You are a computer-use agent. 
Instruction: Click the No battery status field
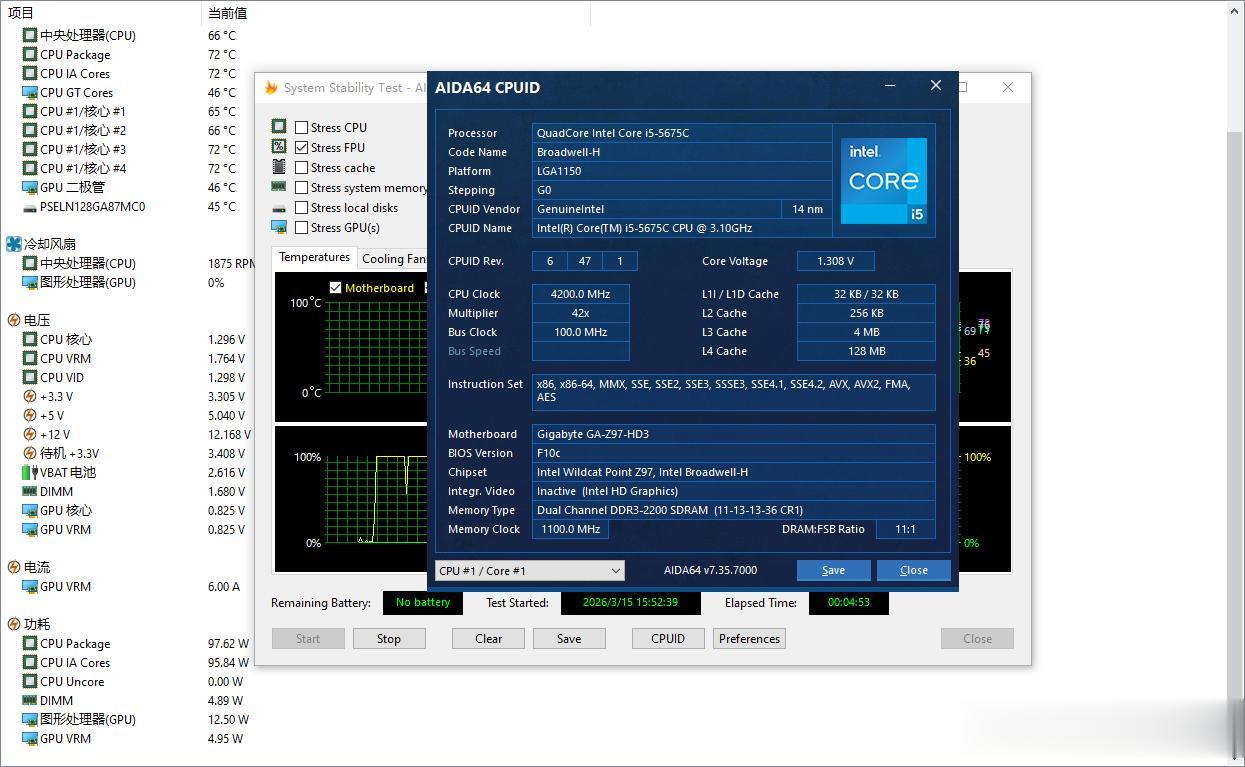tap(423, 602)
